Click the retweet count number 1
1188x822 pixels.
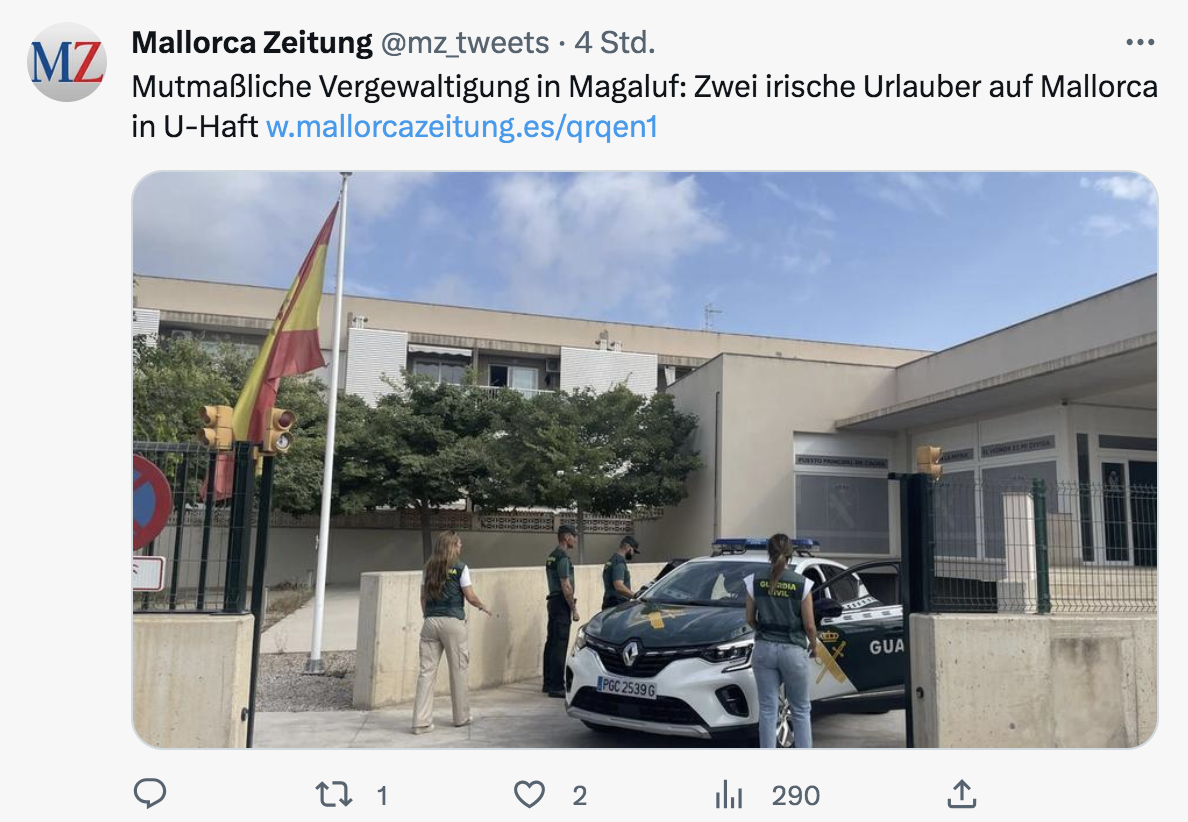point(383,795)
